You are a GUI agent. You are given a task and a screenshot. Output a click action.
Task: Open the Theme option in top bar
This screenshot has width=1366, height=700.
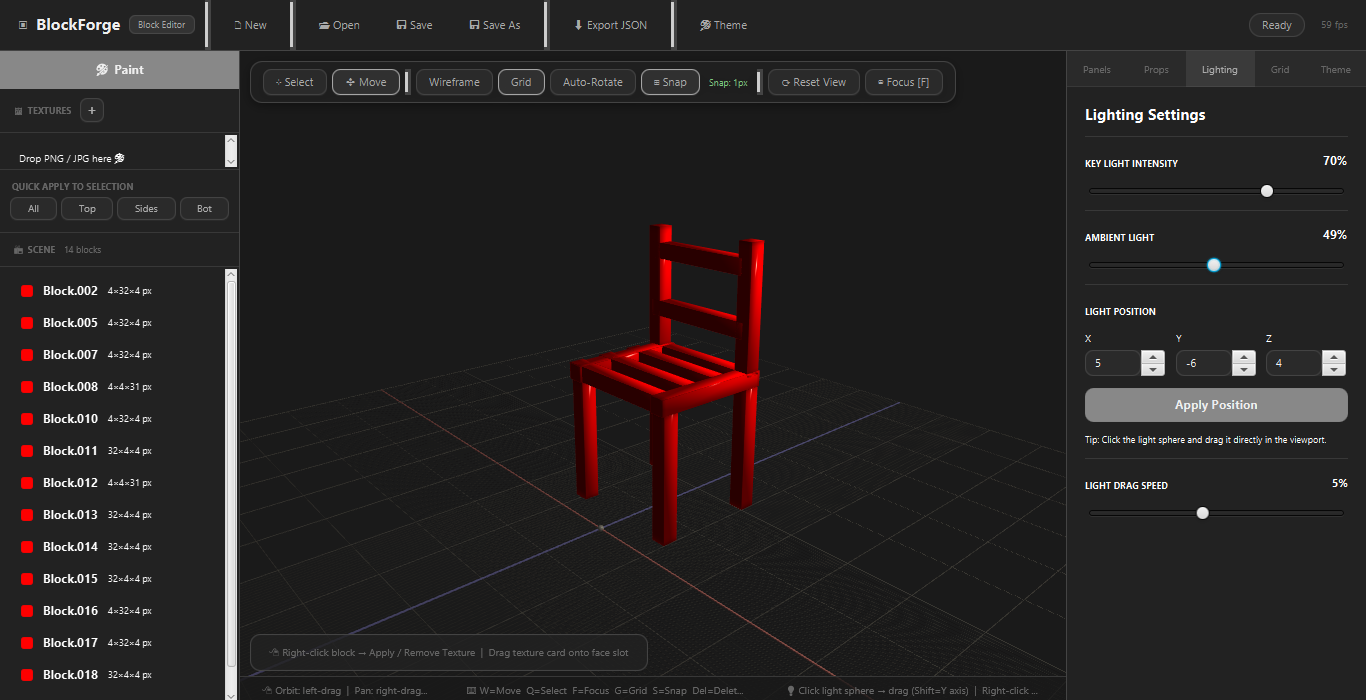pos(723,25)
